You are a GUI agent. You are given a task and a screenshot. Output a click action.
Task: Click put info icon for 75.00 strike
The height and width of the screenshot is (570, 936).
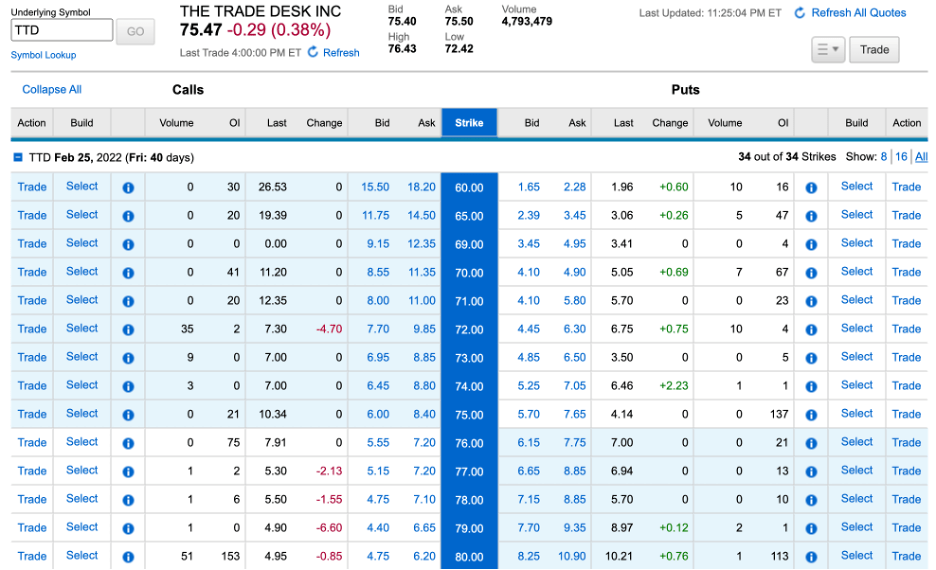pos(811,415)
